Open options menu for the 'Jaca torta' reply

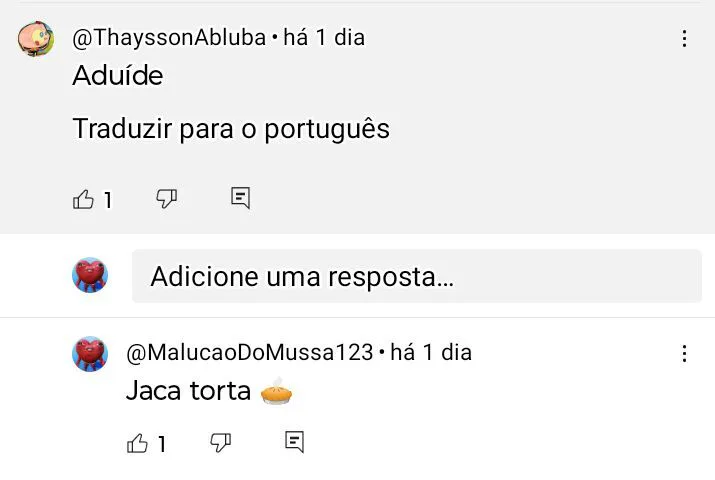[x=684, y=353]
